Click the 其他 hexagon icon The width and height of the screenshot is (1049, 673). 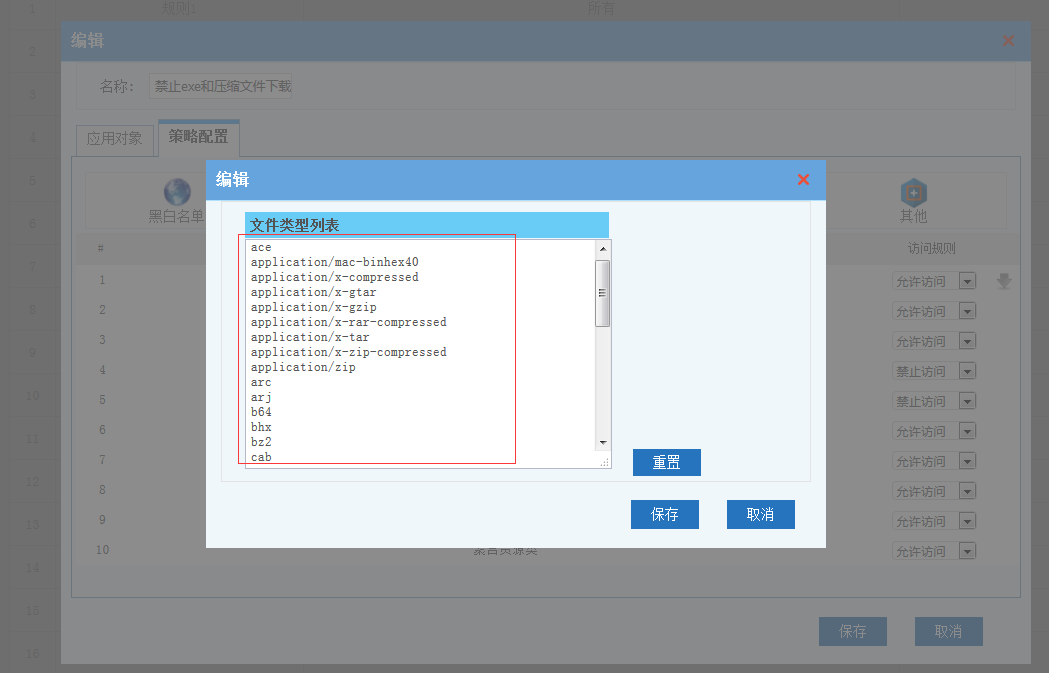pos(913,193)
